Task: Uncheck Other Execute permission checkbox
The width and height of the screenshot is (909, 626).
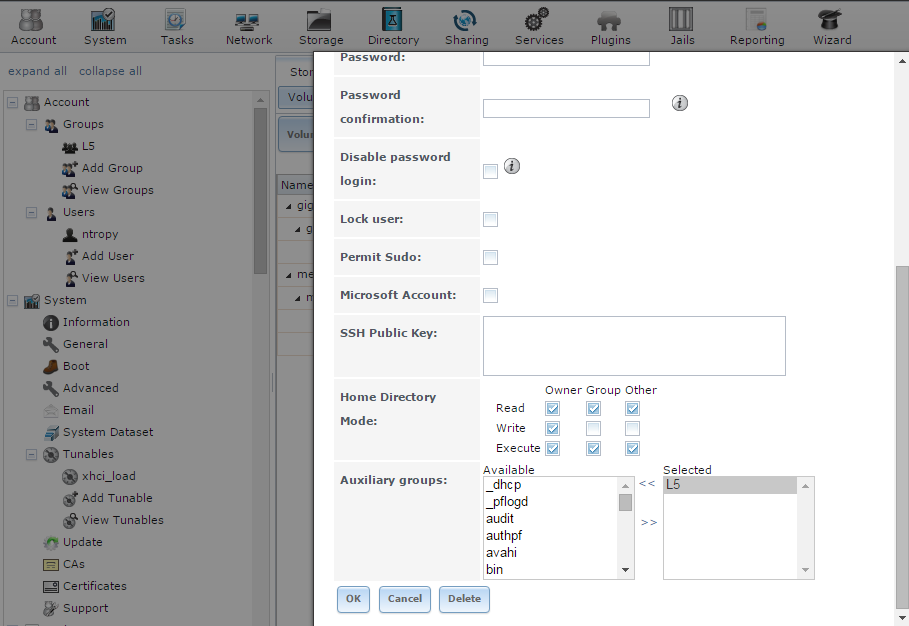Action: coord(632,449)
